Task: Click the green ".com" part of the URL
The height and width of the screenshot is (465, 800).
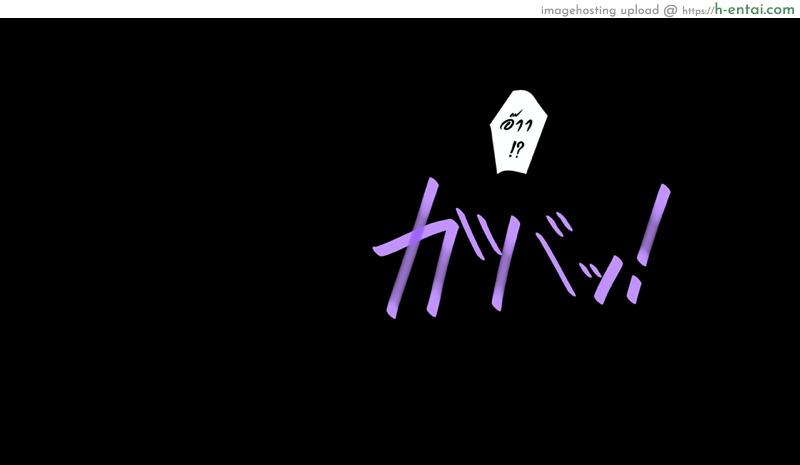Action: pyautogui.click(x=781, y=9)
